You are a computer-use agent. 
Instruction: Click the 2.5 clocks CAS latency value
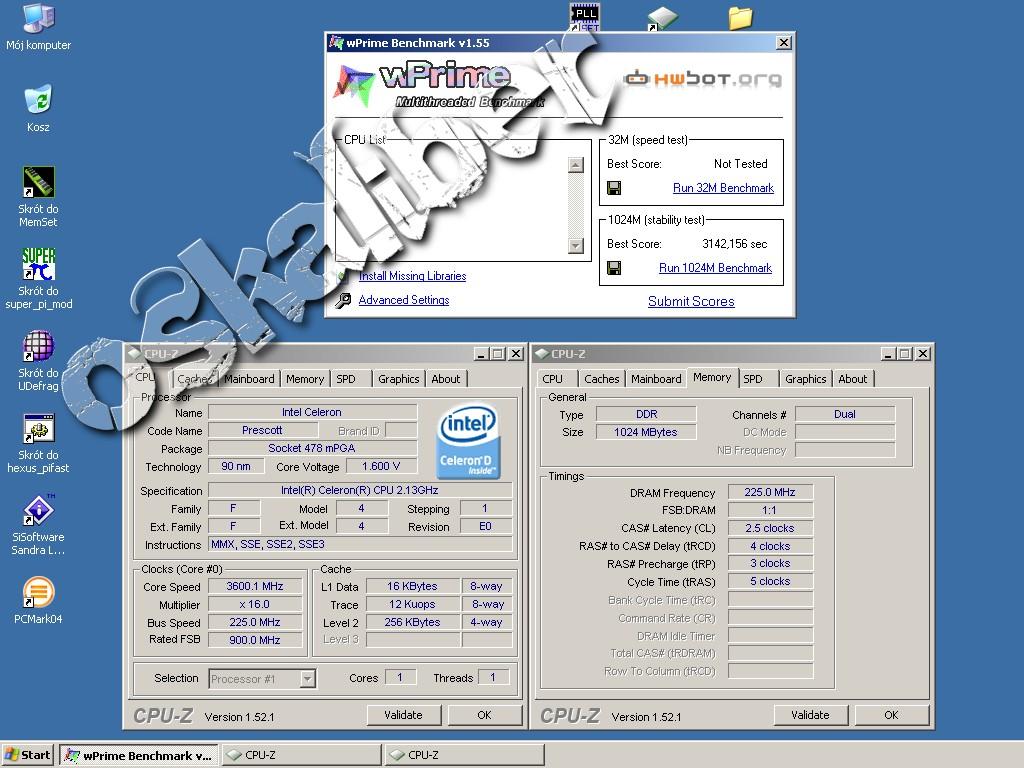(x=769, y=528)
